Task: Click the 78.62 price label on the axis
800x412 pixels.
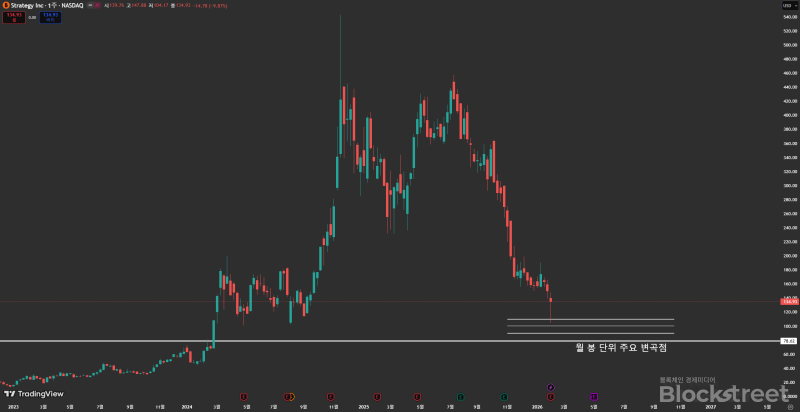Action: (786, 341)
